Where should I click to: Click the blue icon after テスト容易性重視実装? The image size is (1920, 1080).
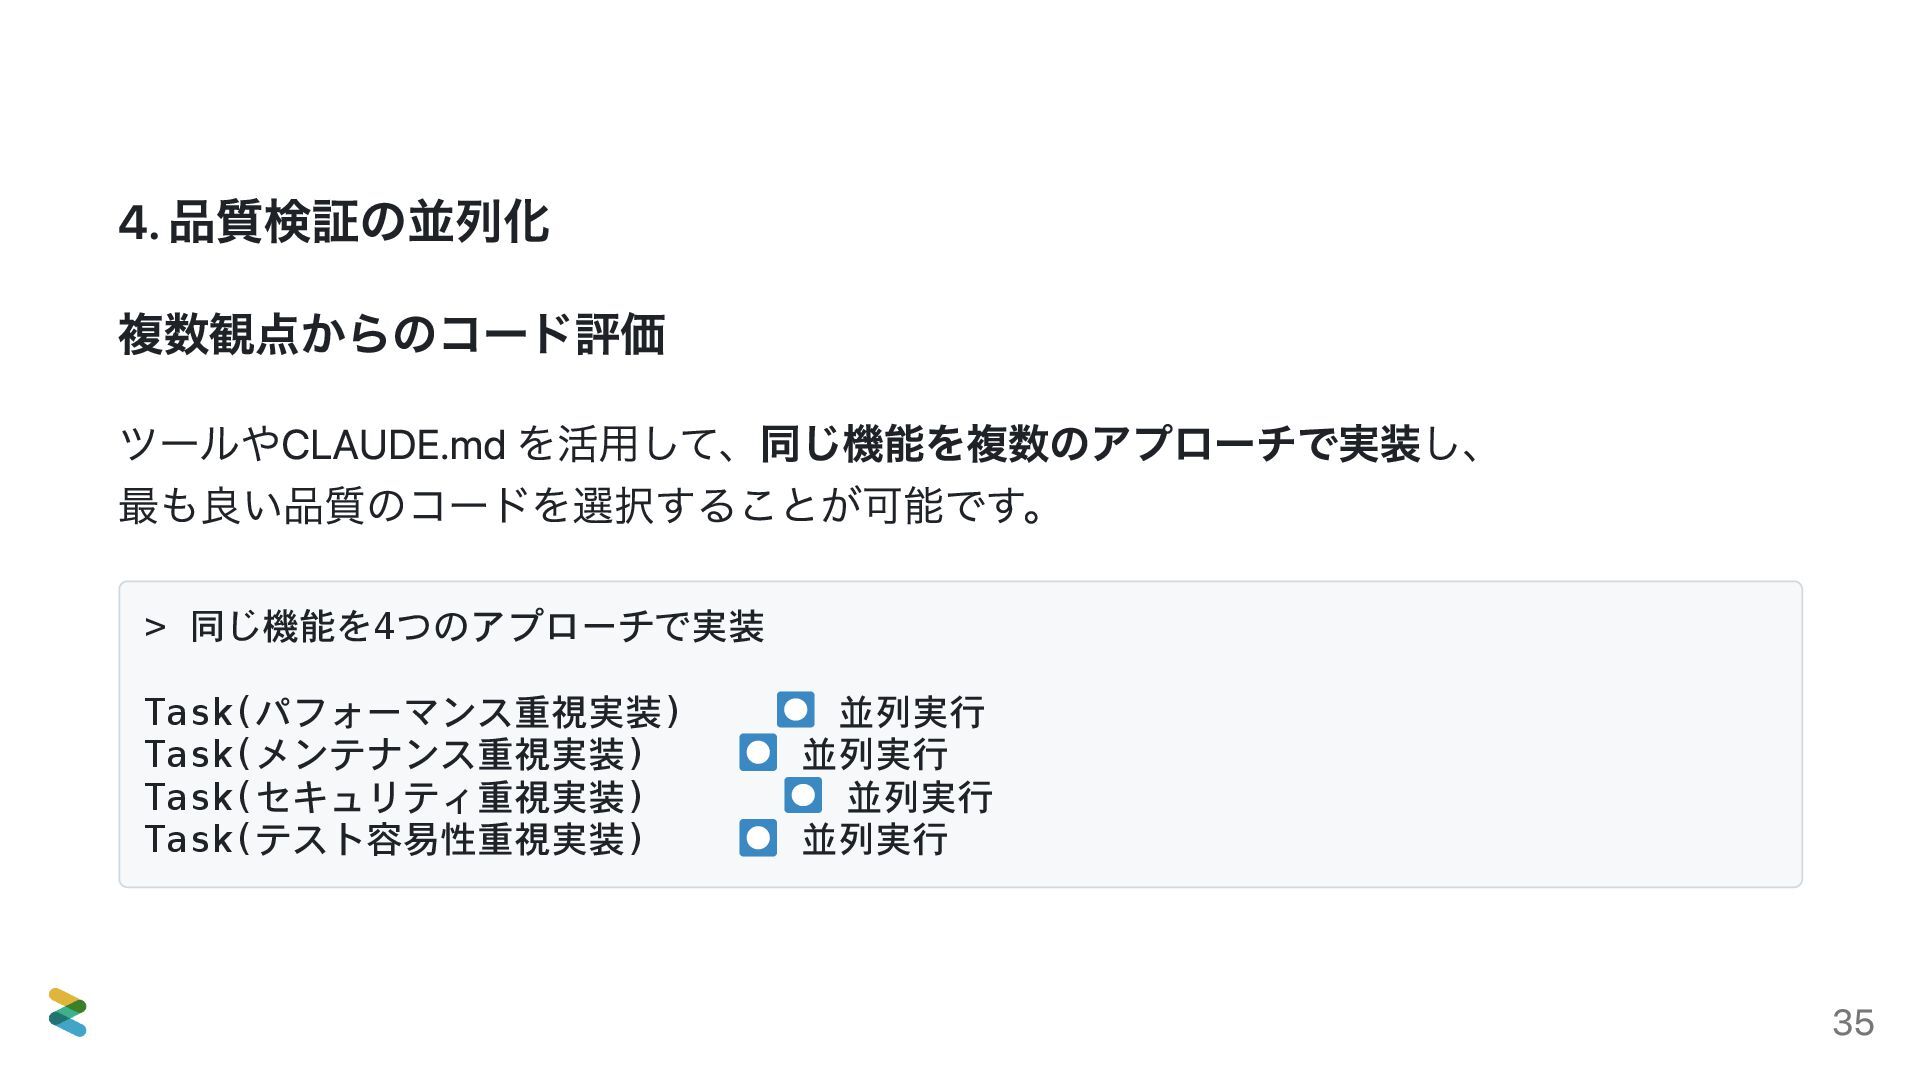click(x=758, y=838)
